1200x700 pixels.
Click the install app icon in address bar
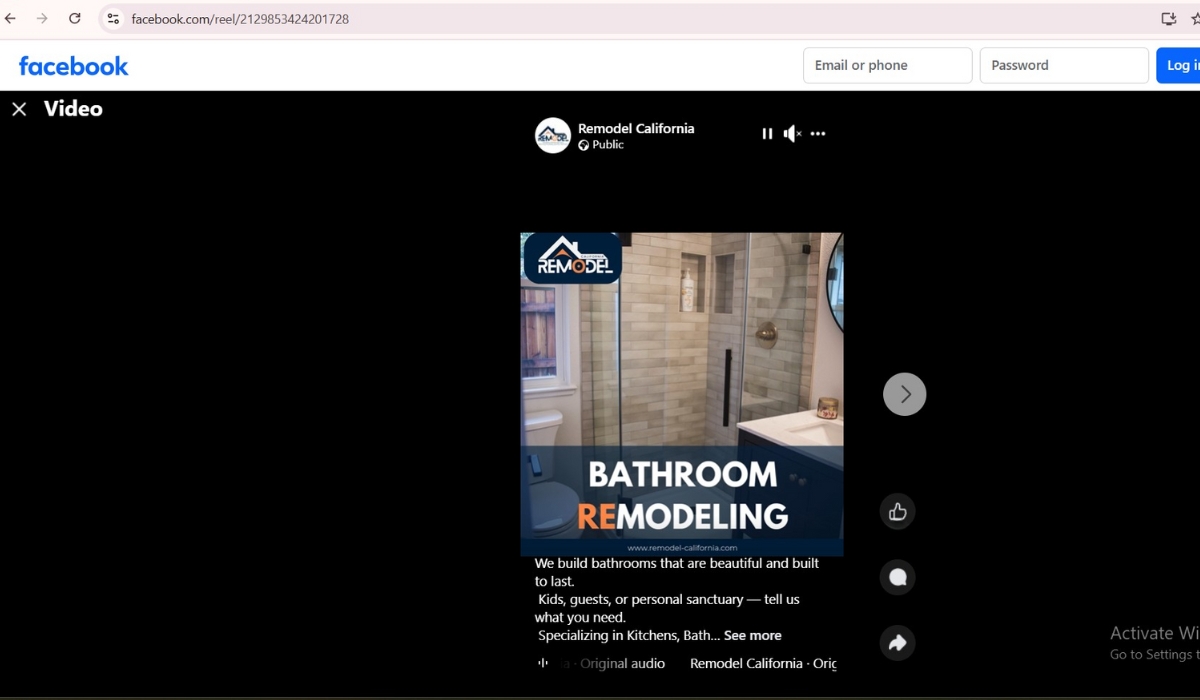click(1168, 19)
